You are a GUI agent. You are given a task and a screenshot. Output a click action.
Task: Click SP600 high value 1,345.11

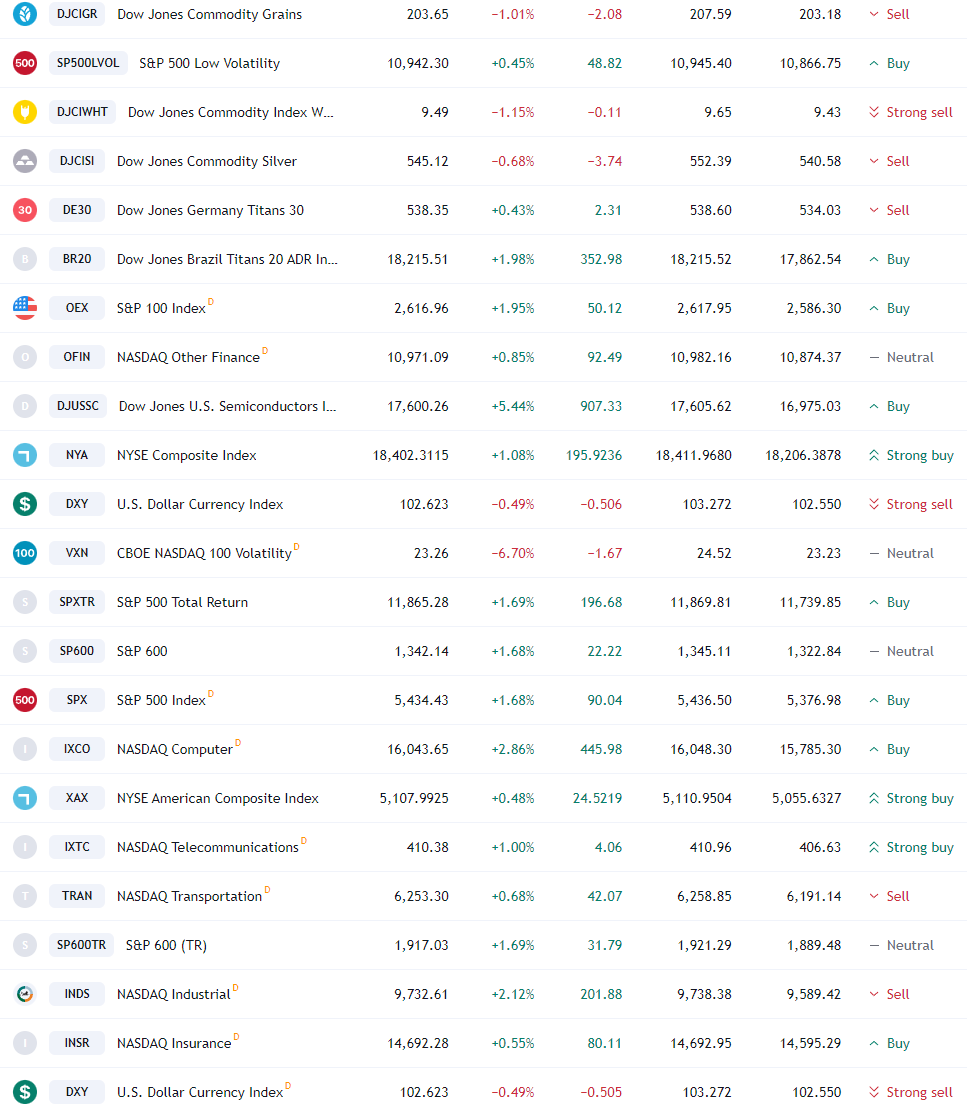(x=705, y=651)
